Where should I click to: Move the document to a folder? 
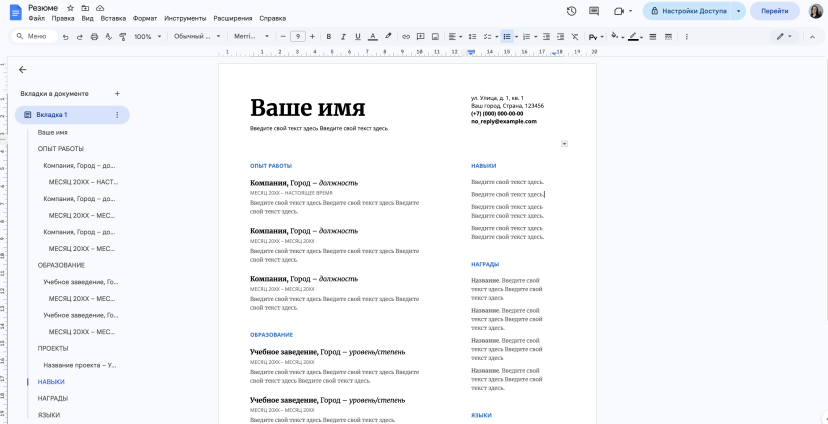coord(85,8)
